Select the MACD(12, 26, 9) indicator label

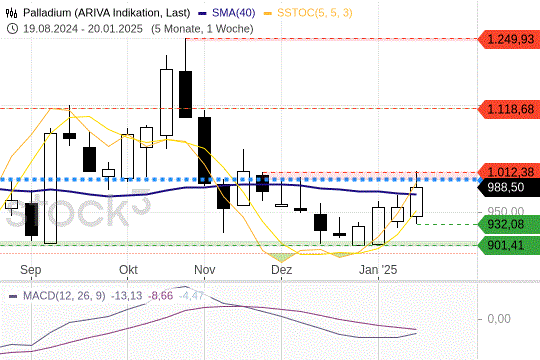[x=64, y=296]
